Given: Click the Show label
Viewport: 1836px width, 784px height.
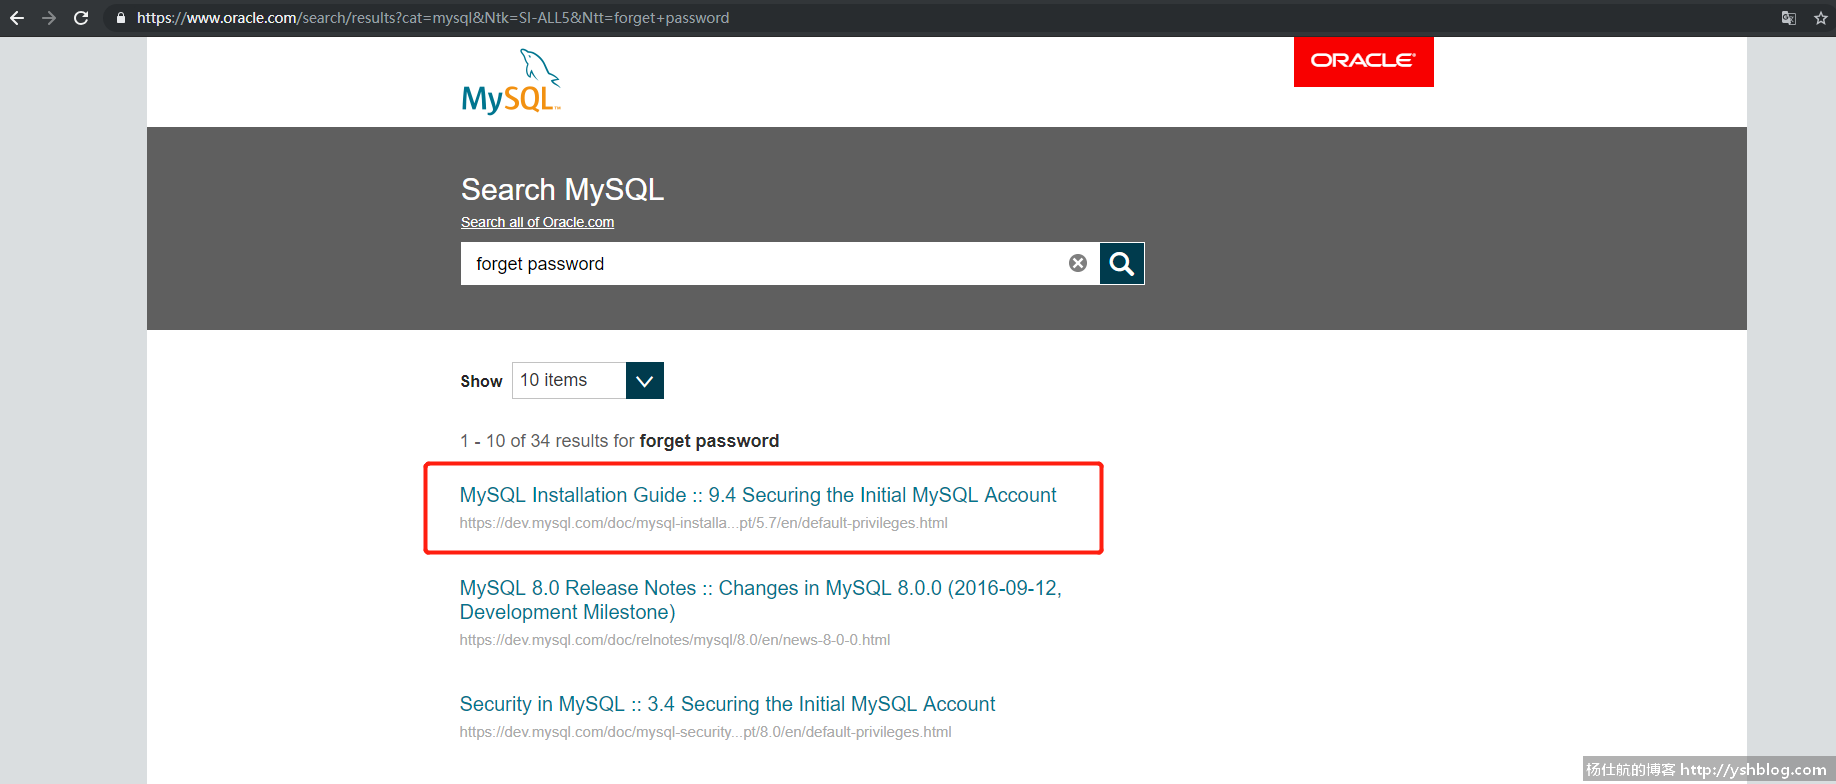Looking at the screenshot, I should (481, 381).
